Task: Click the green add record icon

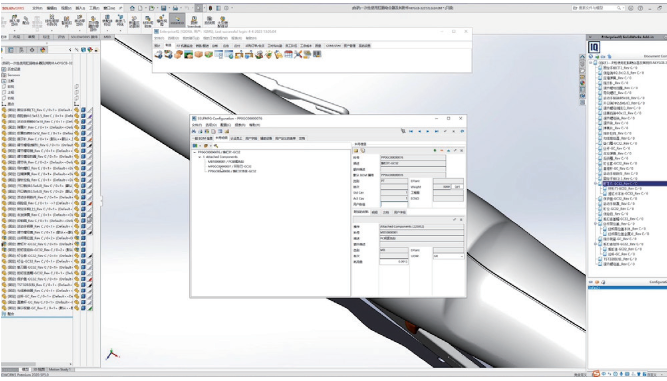Action: [x=435, y=151]
